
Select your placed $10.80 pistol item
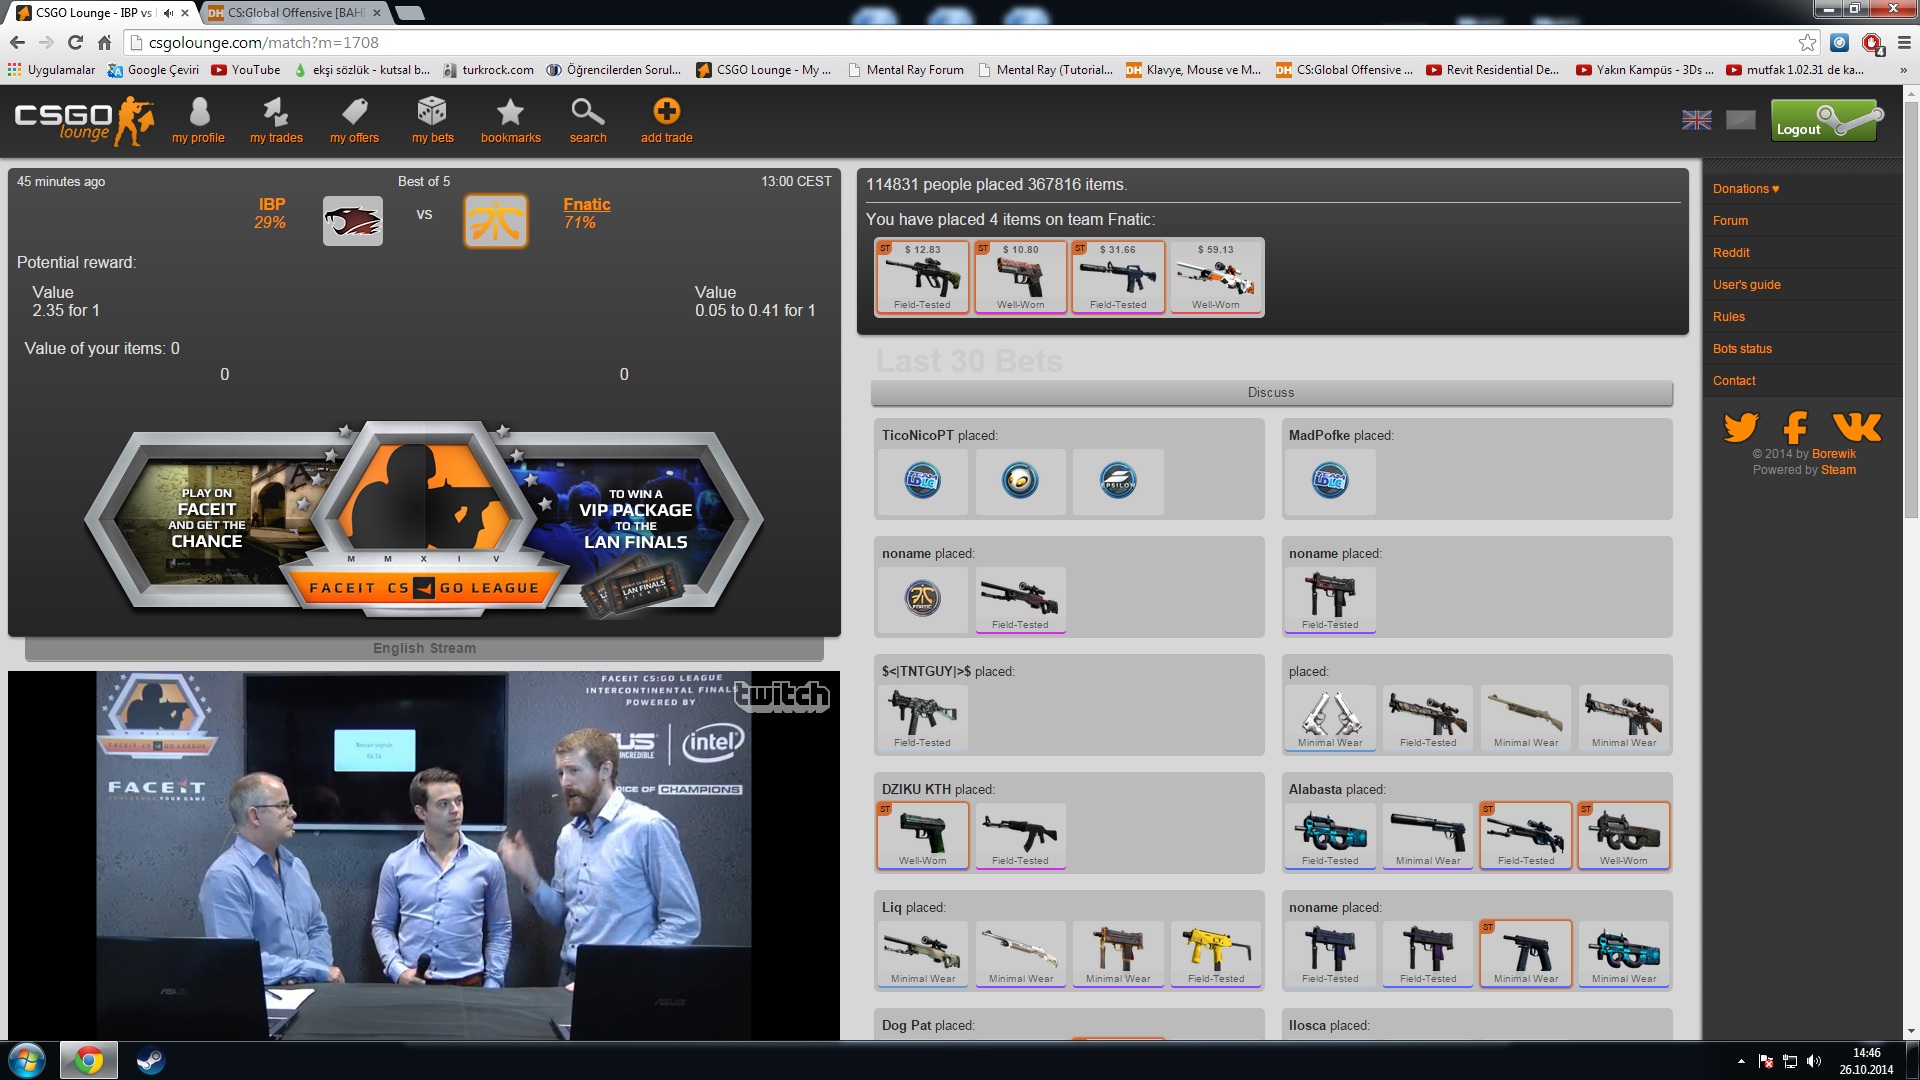1020,277
